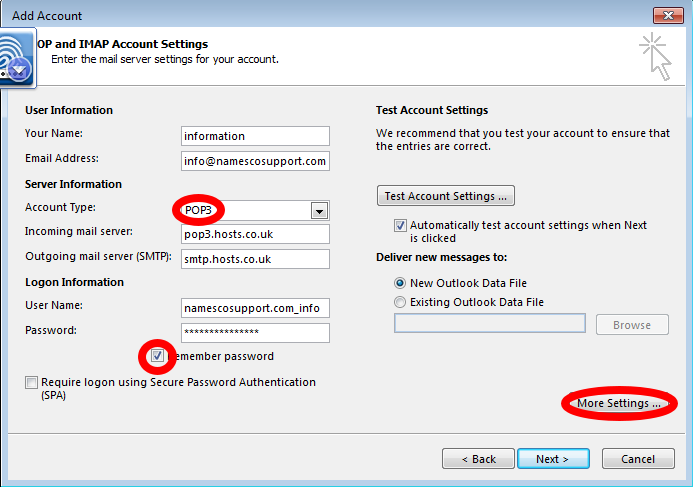Viewport: 693px width, 487px height.
Task: Click the Your Name input field
Action: pos(255,136)
